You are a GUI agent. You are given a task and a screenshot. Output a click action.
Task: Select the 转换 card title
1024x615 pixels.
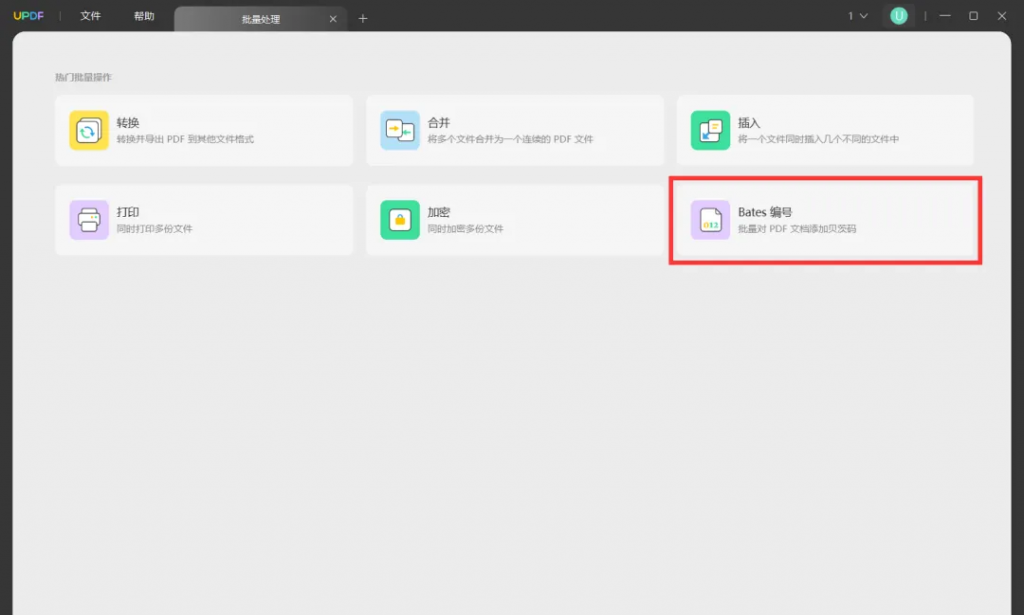tap(128, 122)
